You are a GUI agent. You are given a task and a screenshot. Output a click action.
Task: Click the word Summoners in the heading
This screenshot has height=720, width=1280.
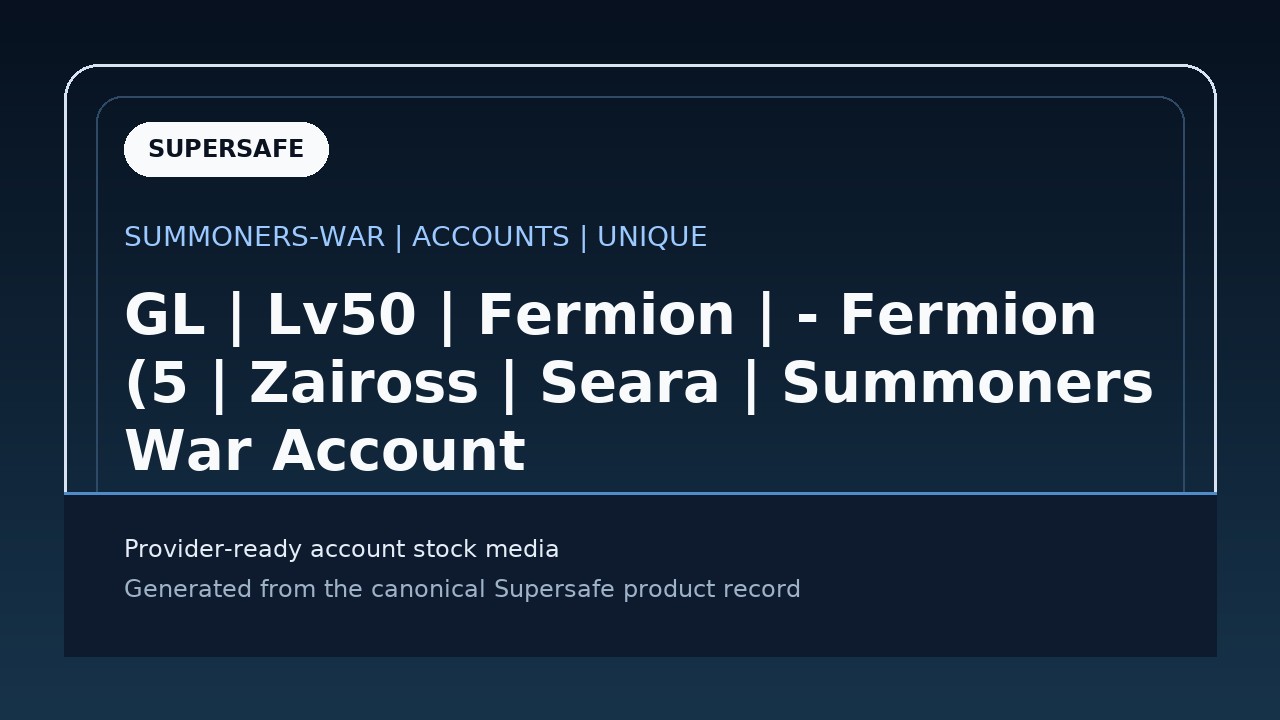click(967, 384)
